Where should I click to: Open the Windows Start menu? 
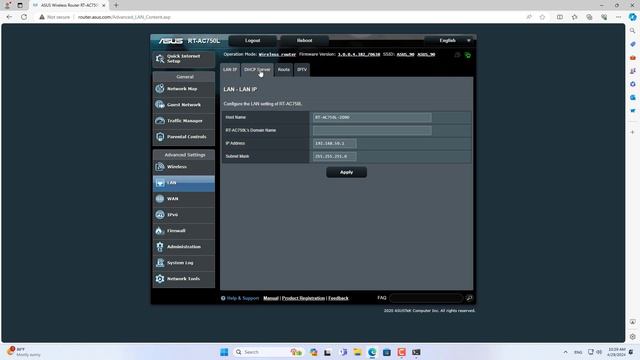point(224,352)
